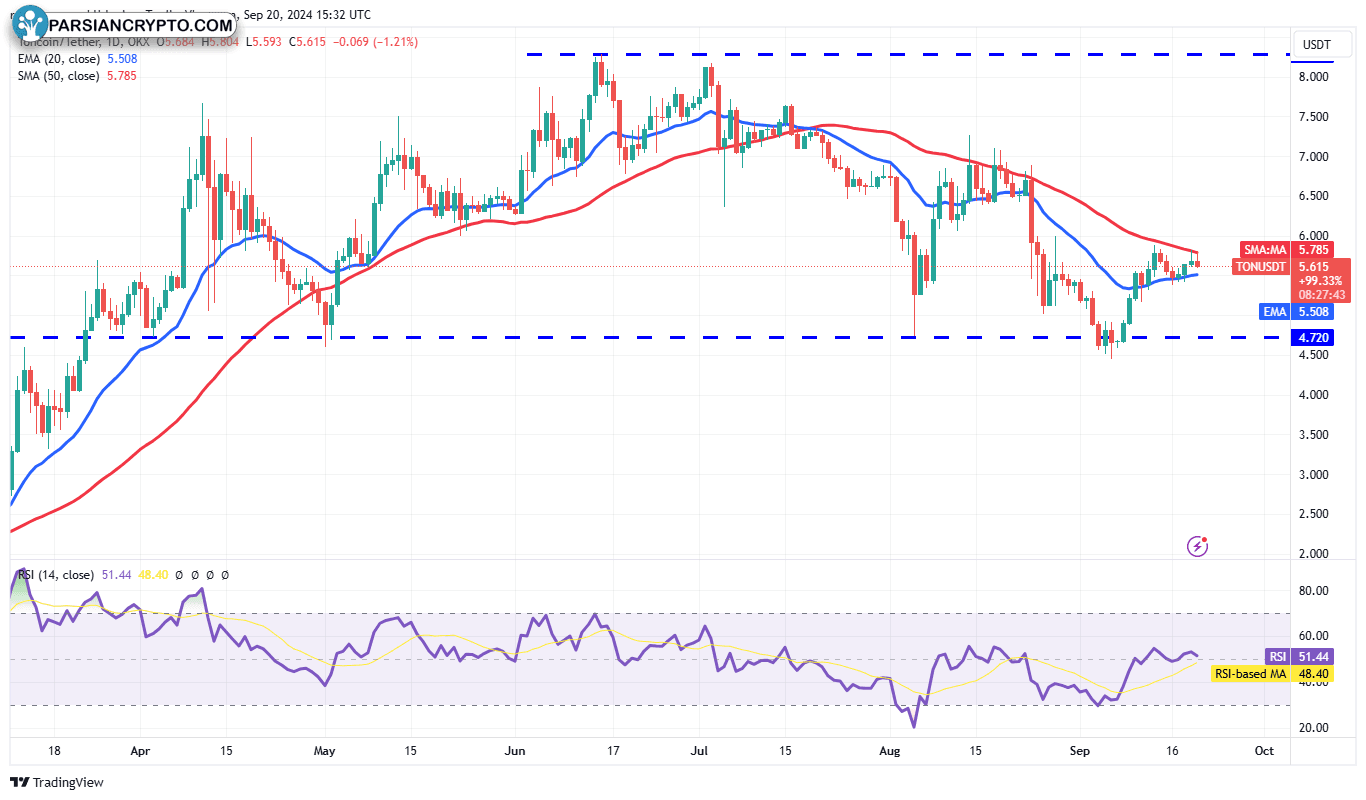Click the Jun label on time axis
The height and width of the screenshot is (800, 1366).
(515, 749)
